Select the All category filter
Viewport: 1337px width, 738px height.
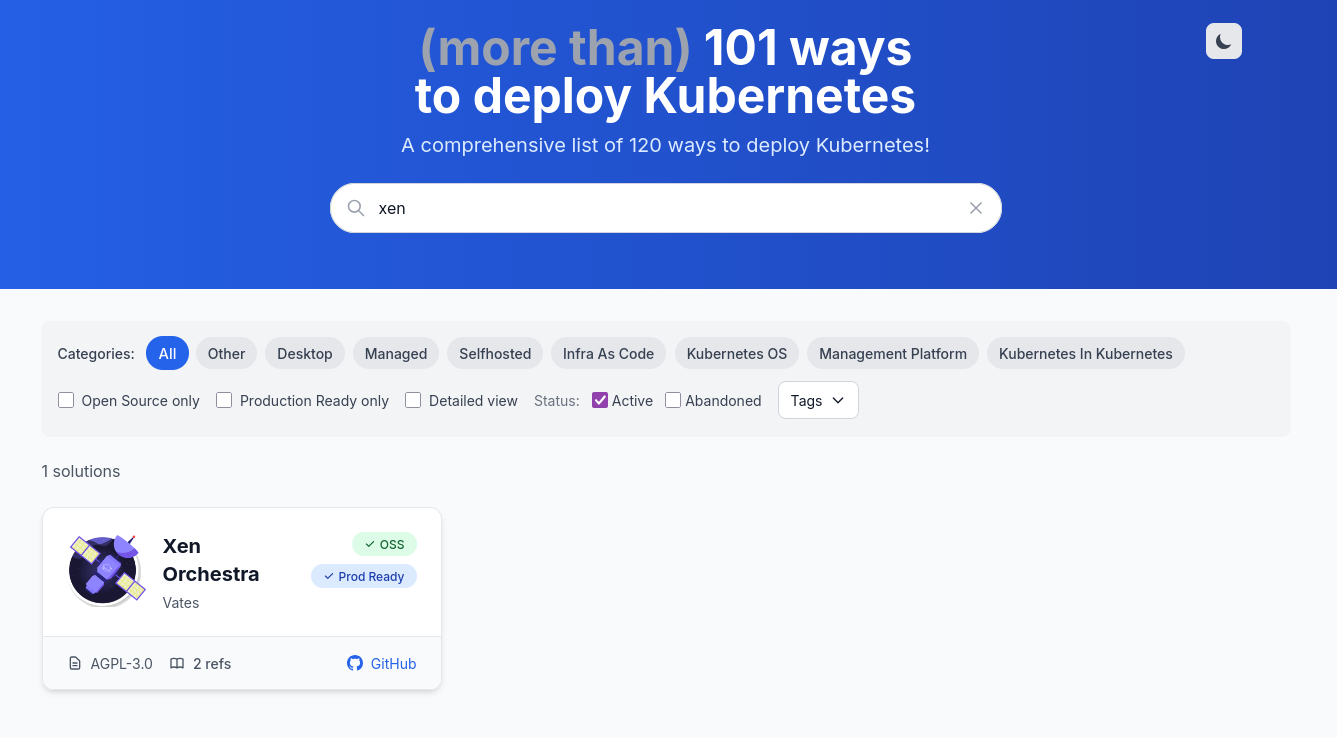coord(167,353)
